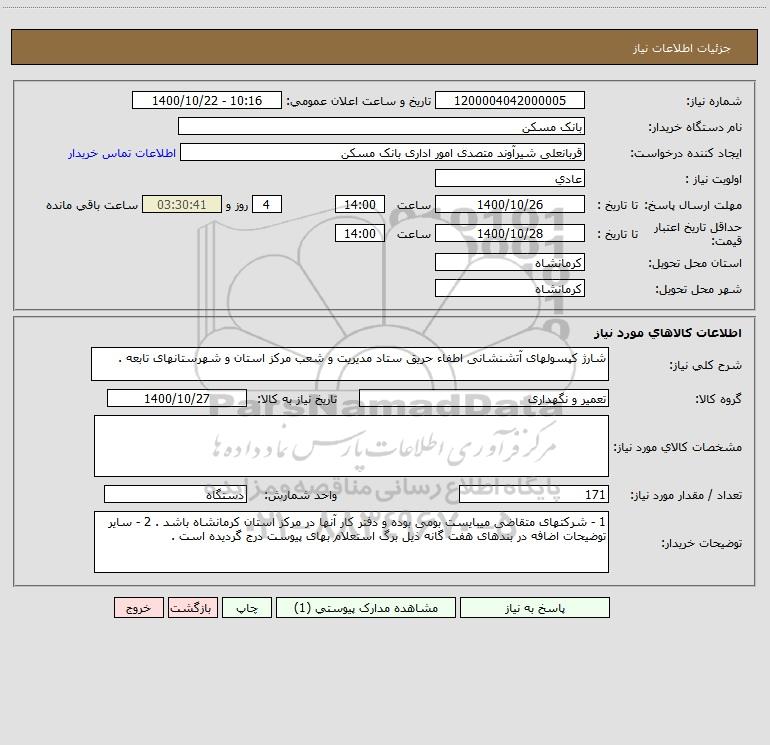Click the واحد شمارش label
770x745 pixels.
(x=301, y=496)
